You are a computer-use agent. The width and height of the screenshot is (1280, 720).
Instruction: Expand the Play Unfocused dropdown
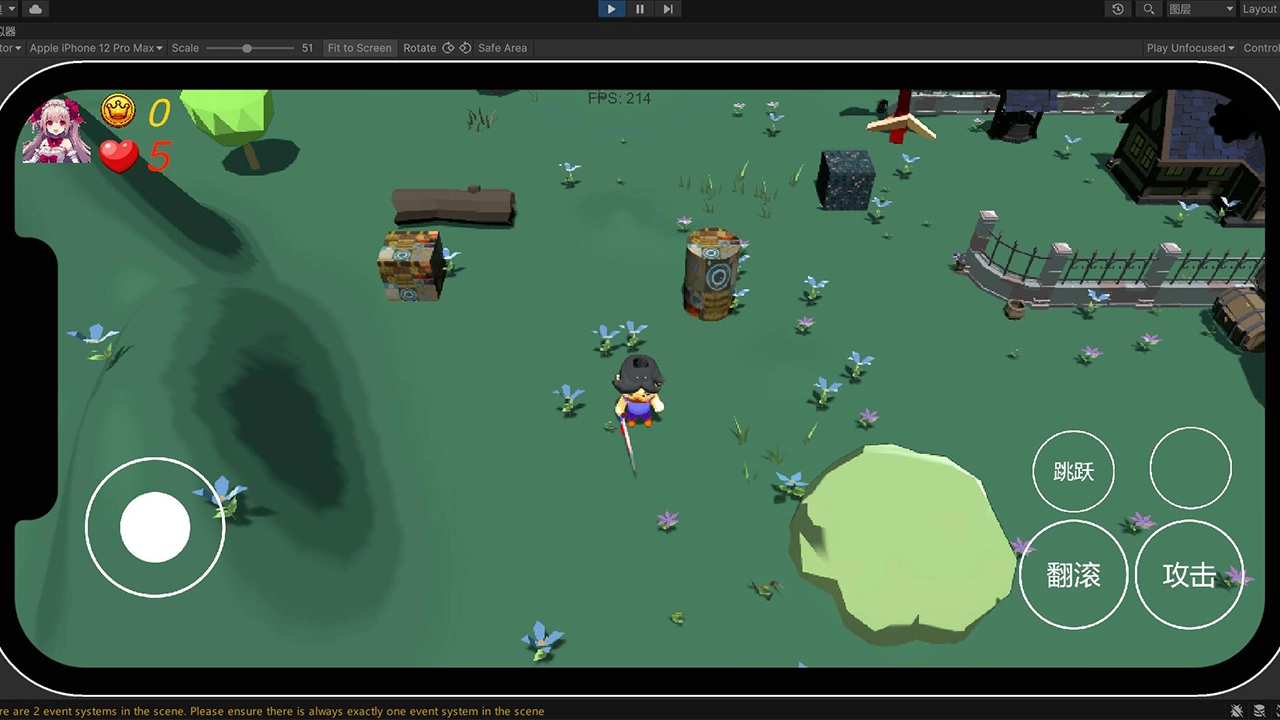[1190, 48]
